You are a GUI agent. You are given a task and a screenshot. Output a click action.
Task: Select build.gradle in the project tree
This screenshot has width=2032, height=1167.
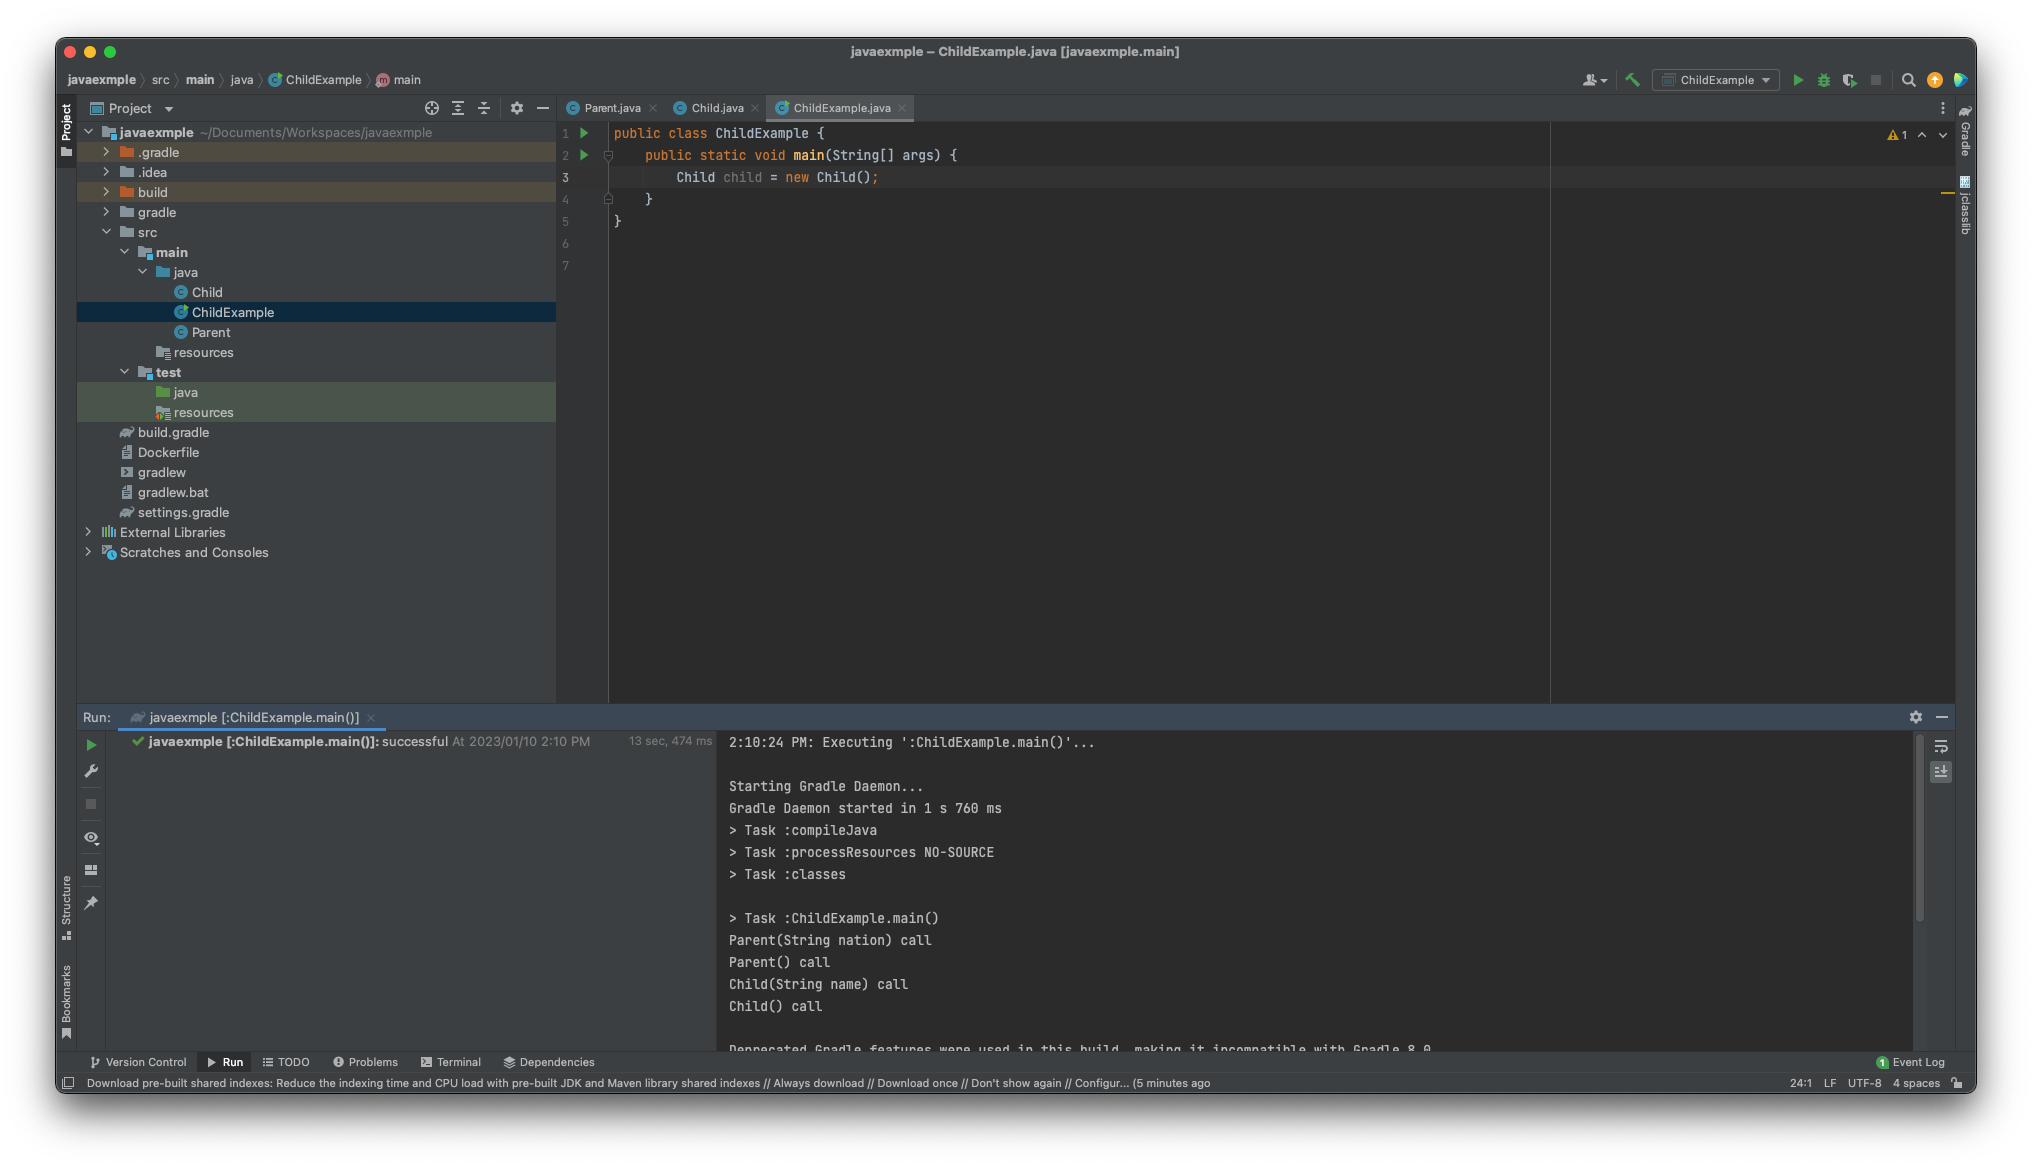(173, 432)
